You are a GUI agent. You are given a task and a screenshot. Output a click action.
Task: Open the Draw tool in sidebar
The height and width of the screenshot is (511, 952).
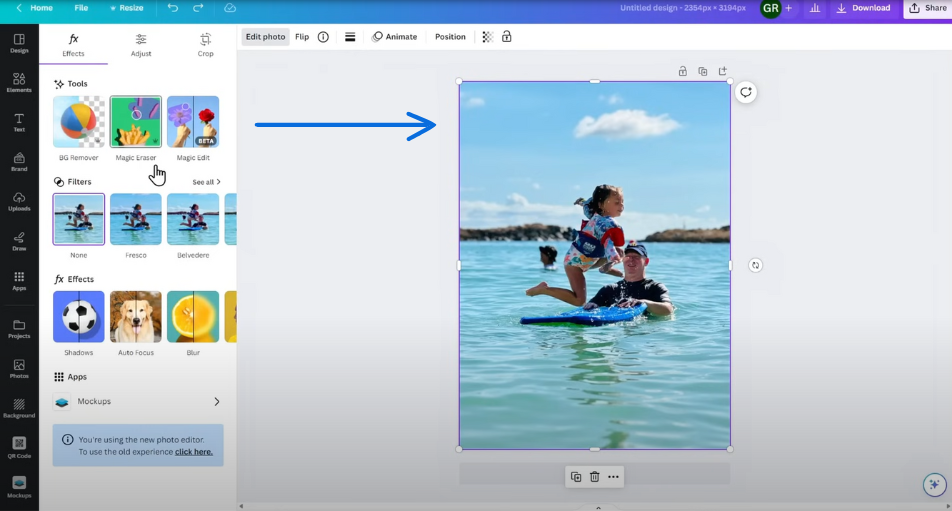[x=19, y=240]
